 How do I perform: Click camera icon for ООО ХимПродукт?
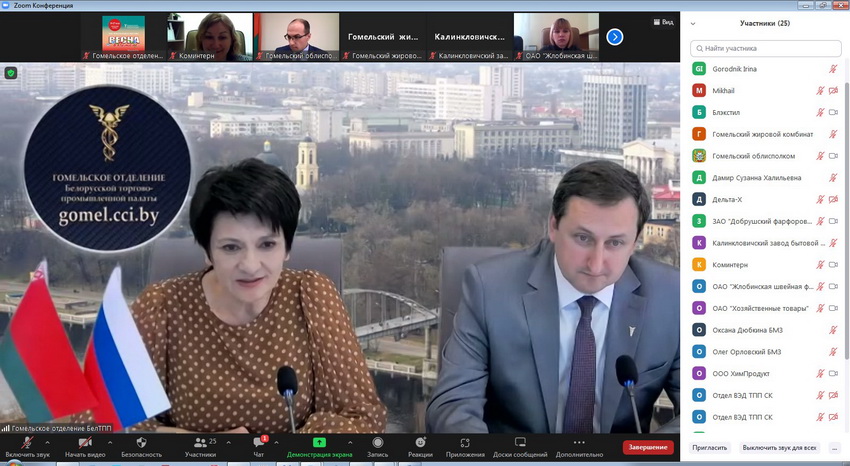(834, 373)
